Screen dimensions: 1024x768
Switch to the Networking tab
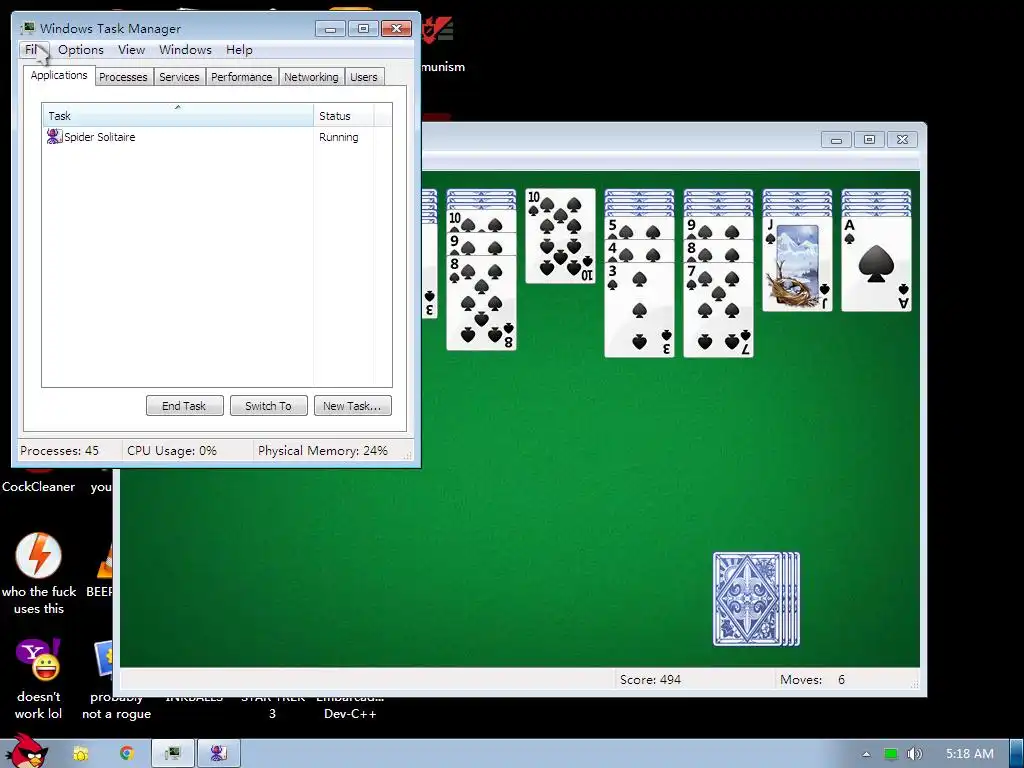[311, 77]
